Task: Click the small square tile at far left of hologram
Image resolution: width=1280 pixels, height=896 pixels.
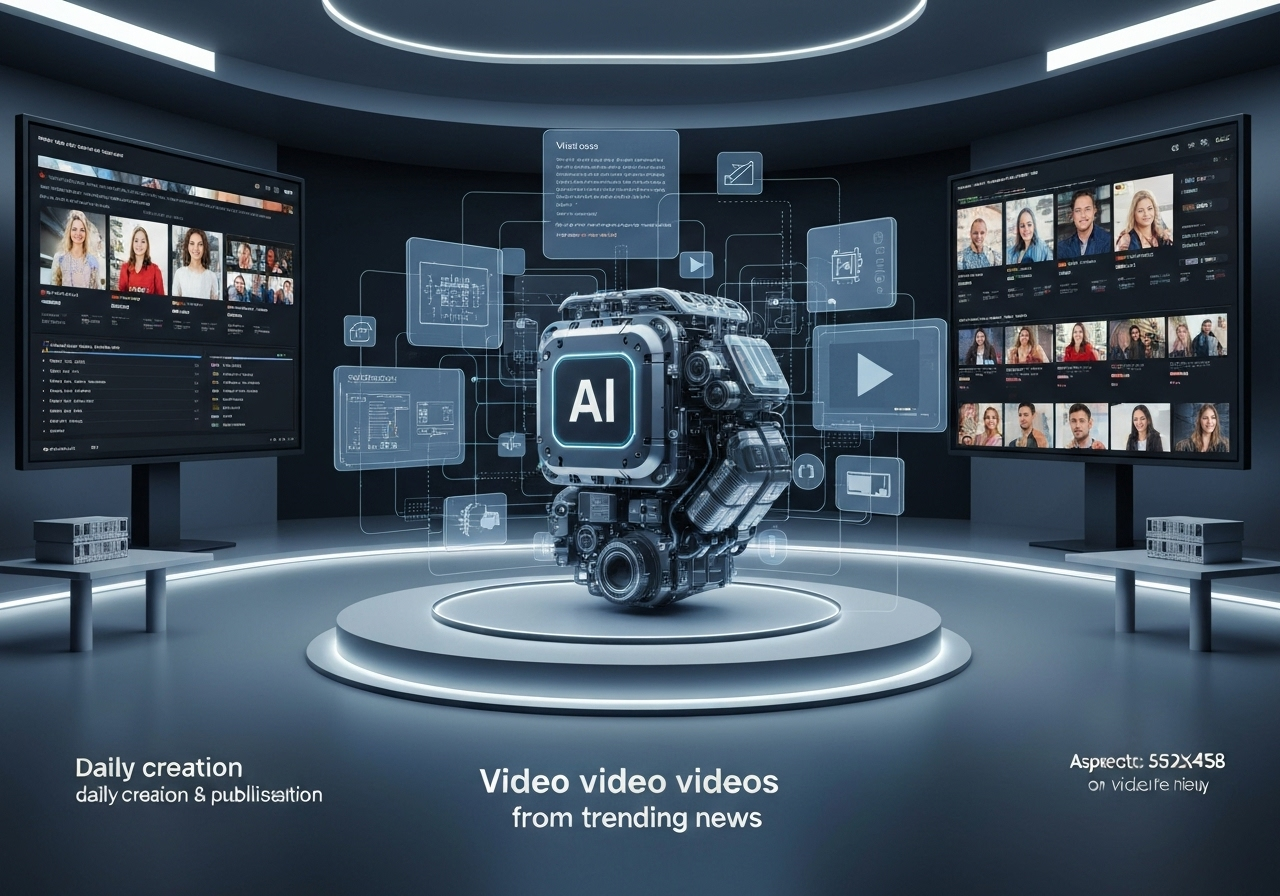Action: coord(360,331)
